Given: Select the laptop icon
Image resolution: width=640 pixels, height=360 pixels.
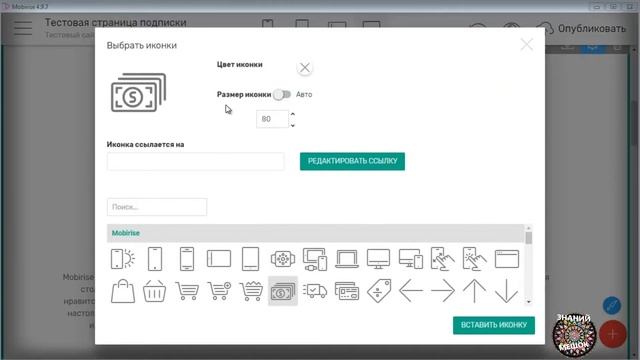Looking at the screenshot, I should pos(347,259).
